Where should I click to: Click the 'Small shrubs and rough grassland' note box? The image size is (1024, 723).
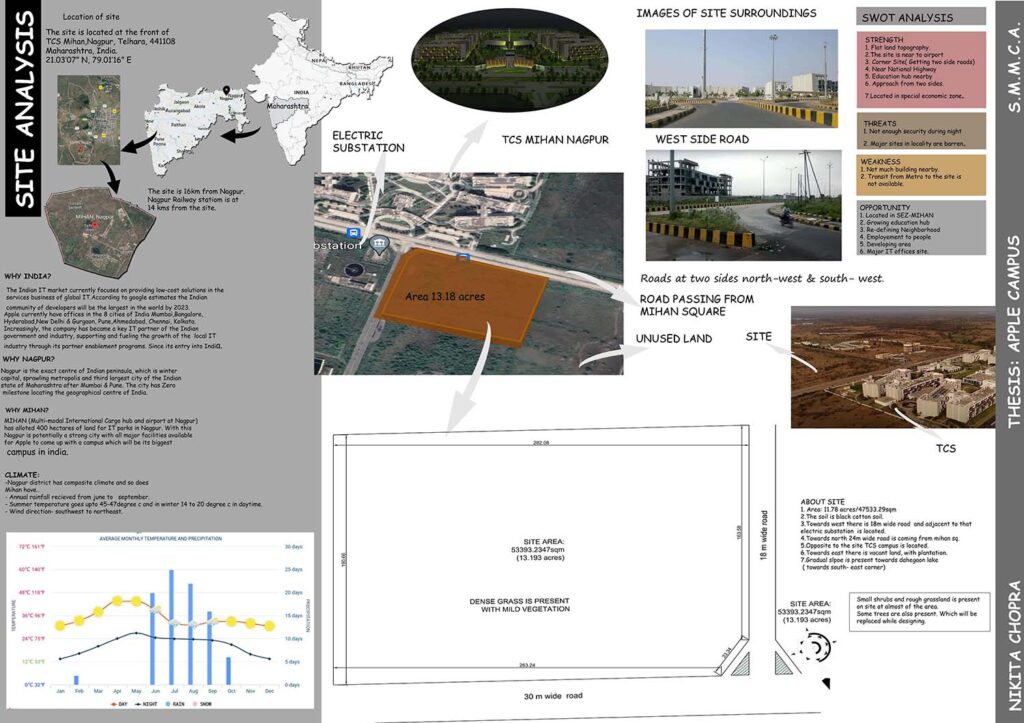pos(919,611)
